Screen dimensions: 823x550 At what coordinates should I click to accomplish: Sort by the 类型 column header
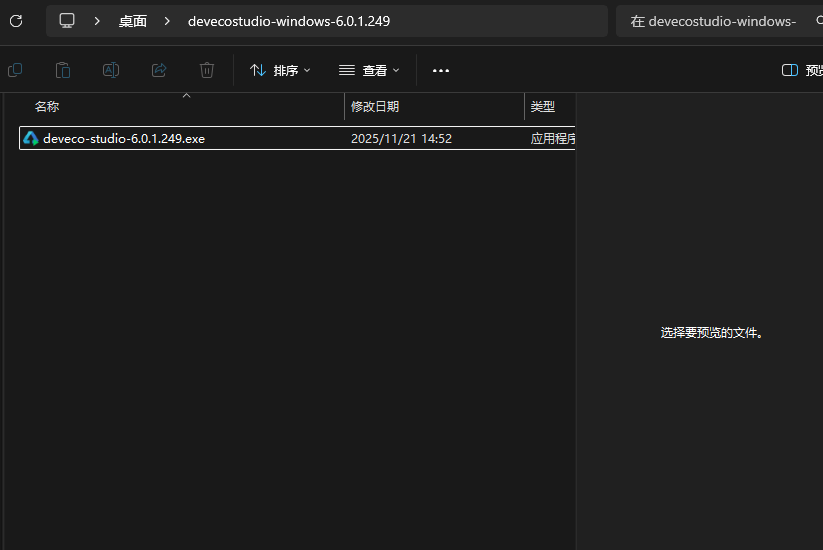coord(543,107)
